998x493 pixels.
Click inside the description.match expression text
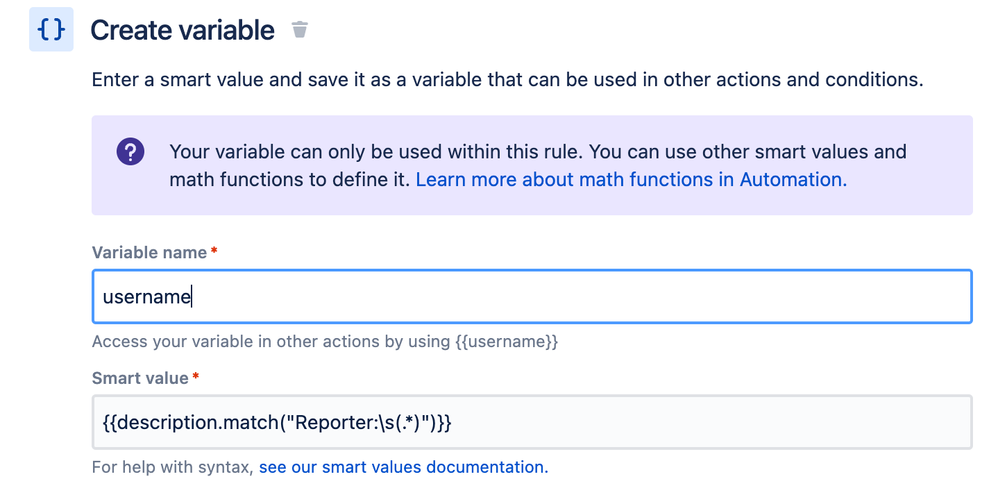[277, 422]
